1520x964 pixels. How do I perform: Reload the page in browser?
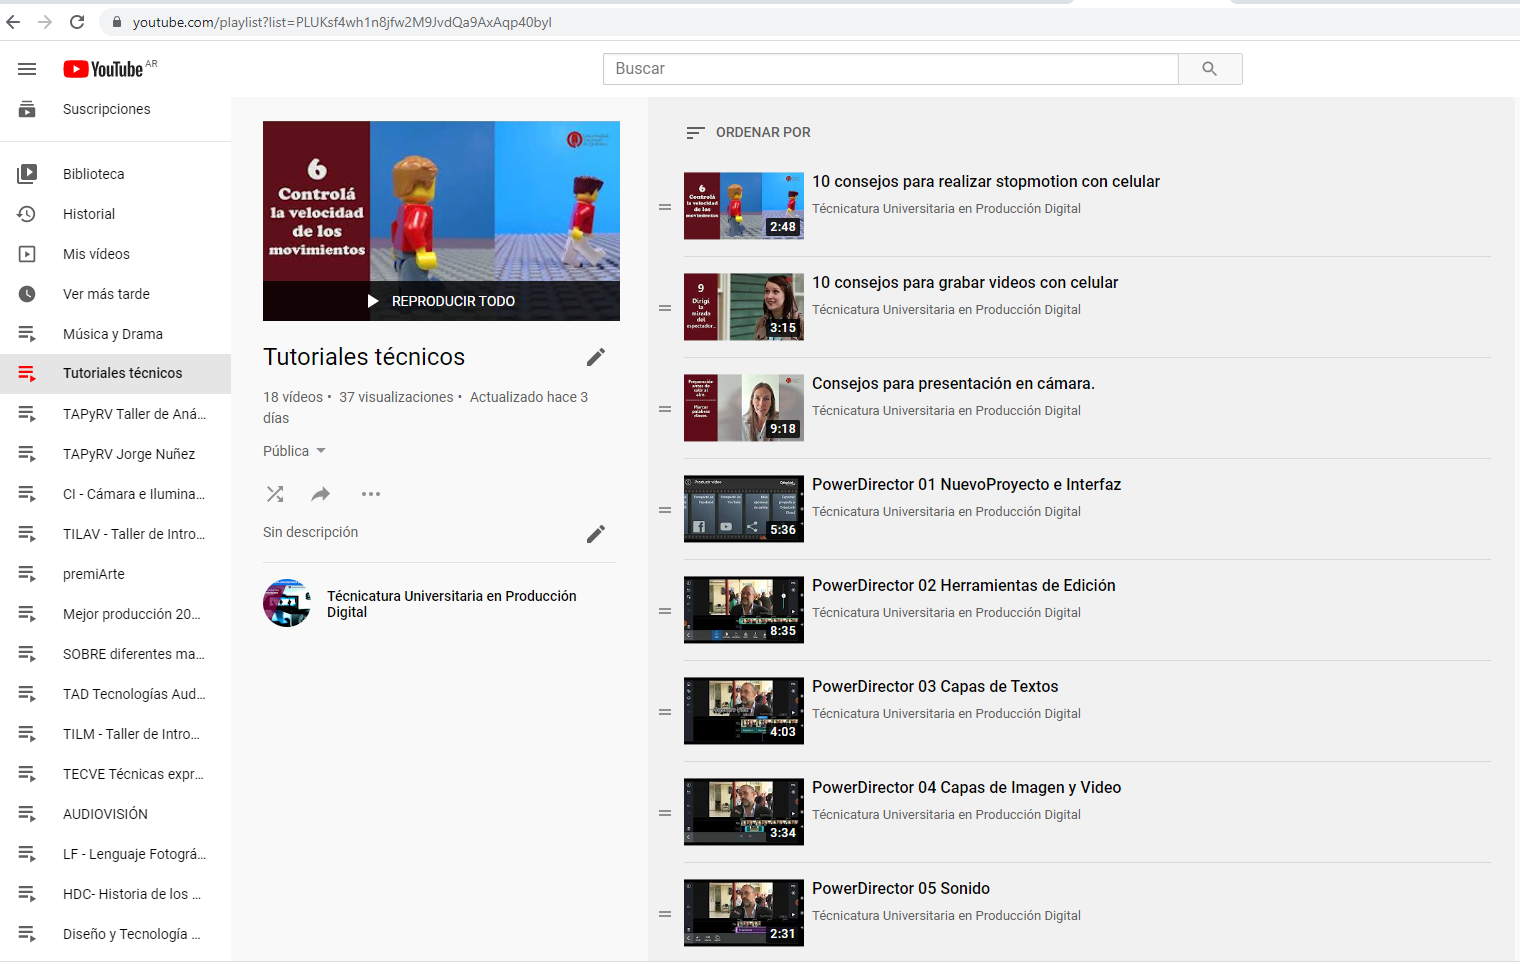[77, 22]
